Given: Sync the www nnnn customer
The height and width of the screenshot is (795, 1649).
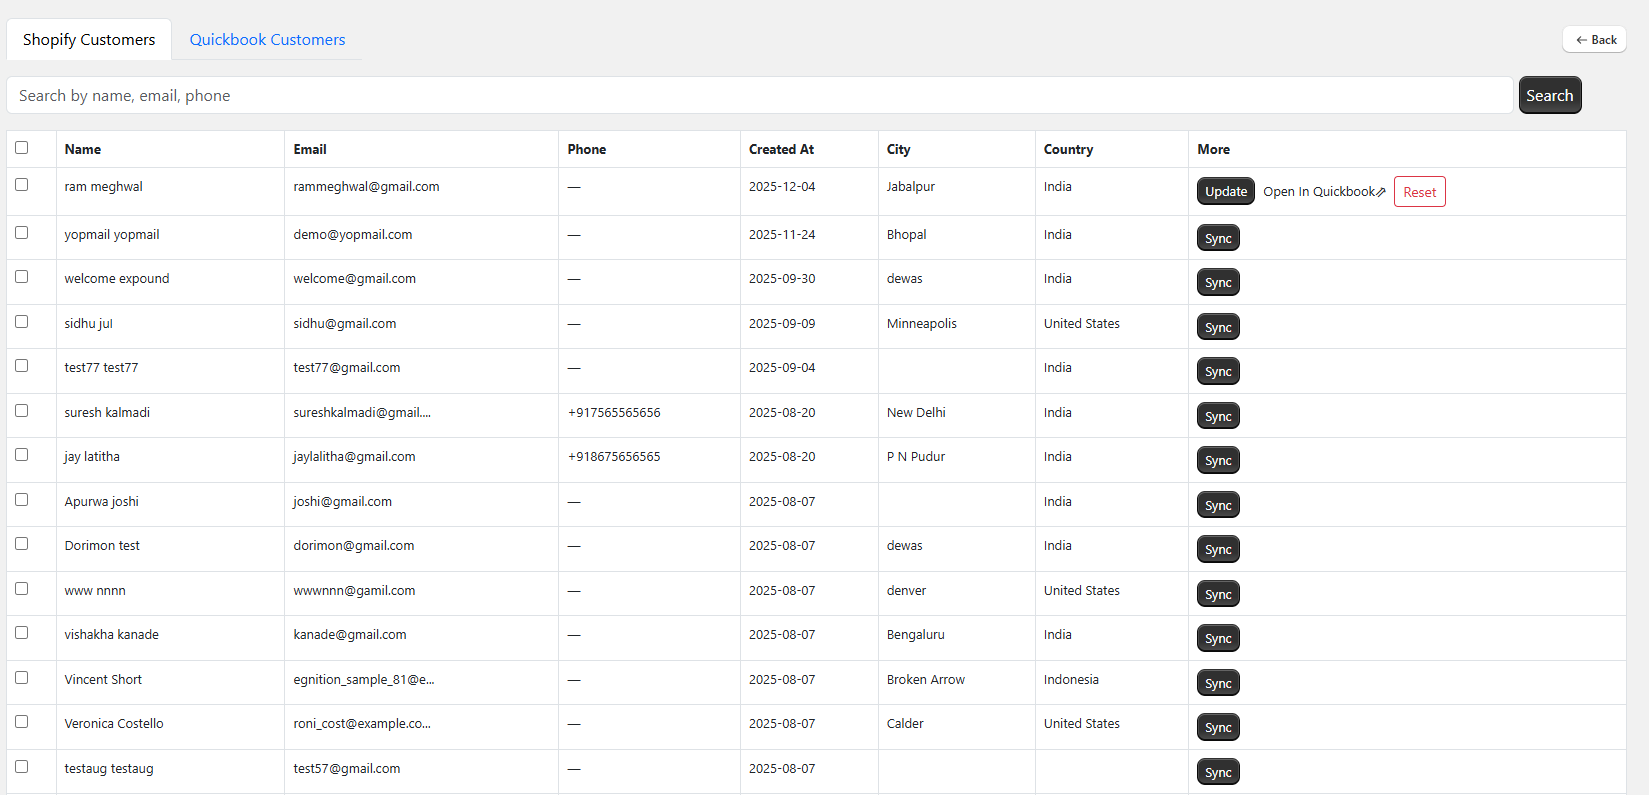Looking at the screenshot, I should (x=1218, y=595).
